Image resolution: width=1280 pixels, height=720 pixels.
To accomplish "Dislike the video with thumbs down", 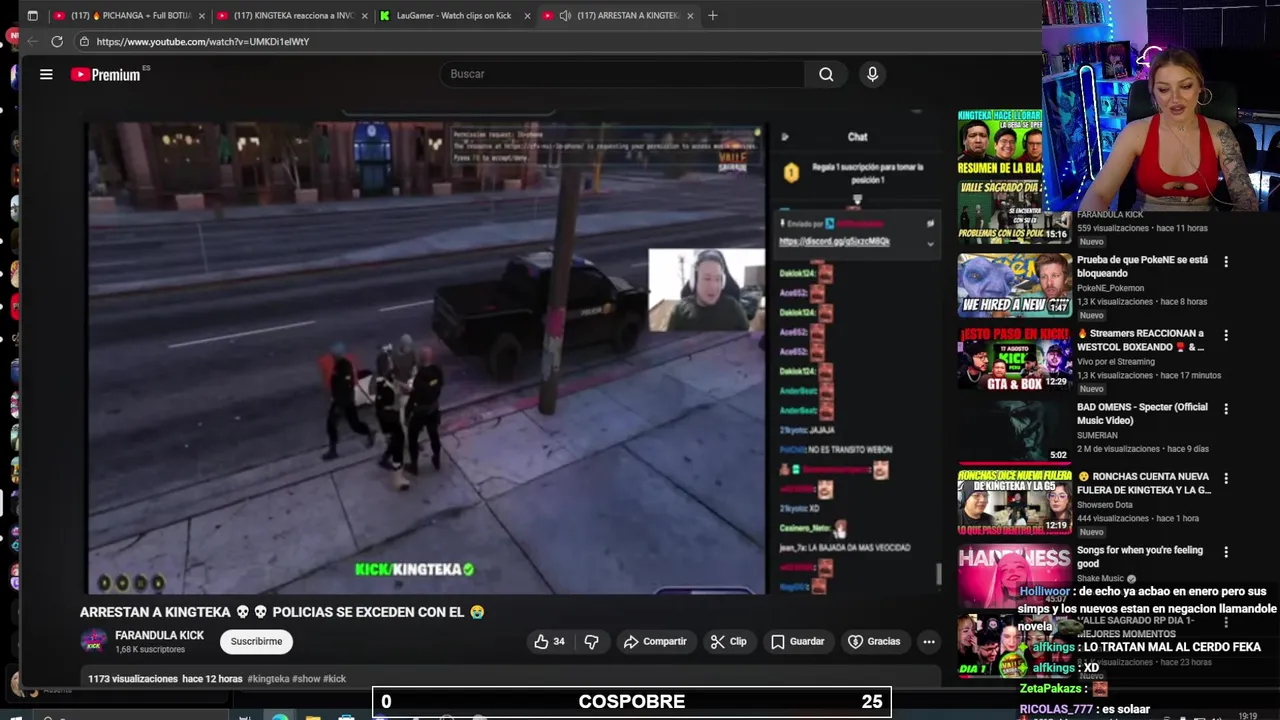I will point(591,642).
